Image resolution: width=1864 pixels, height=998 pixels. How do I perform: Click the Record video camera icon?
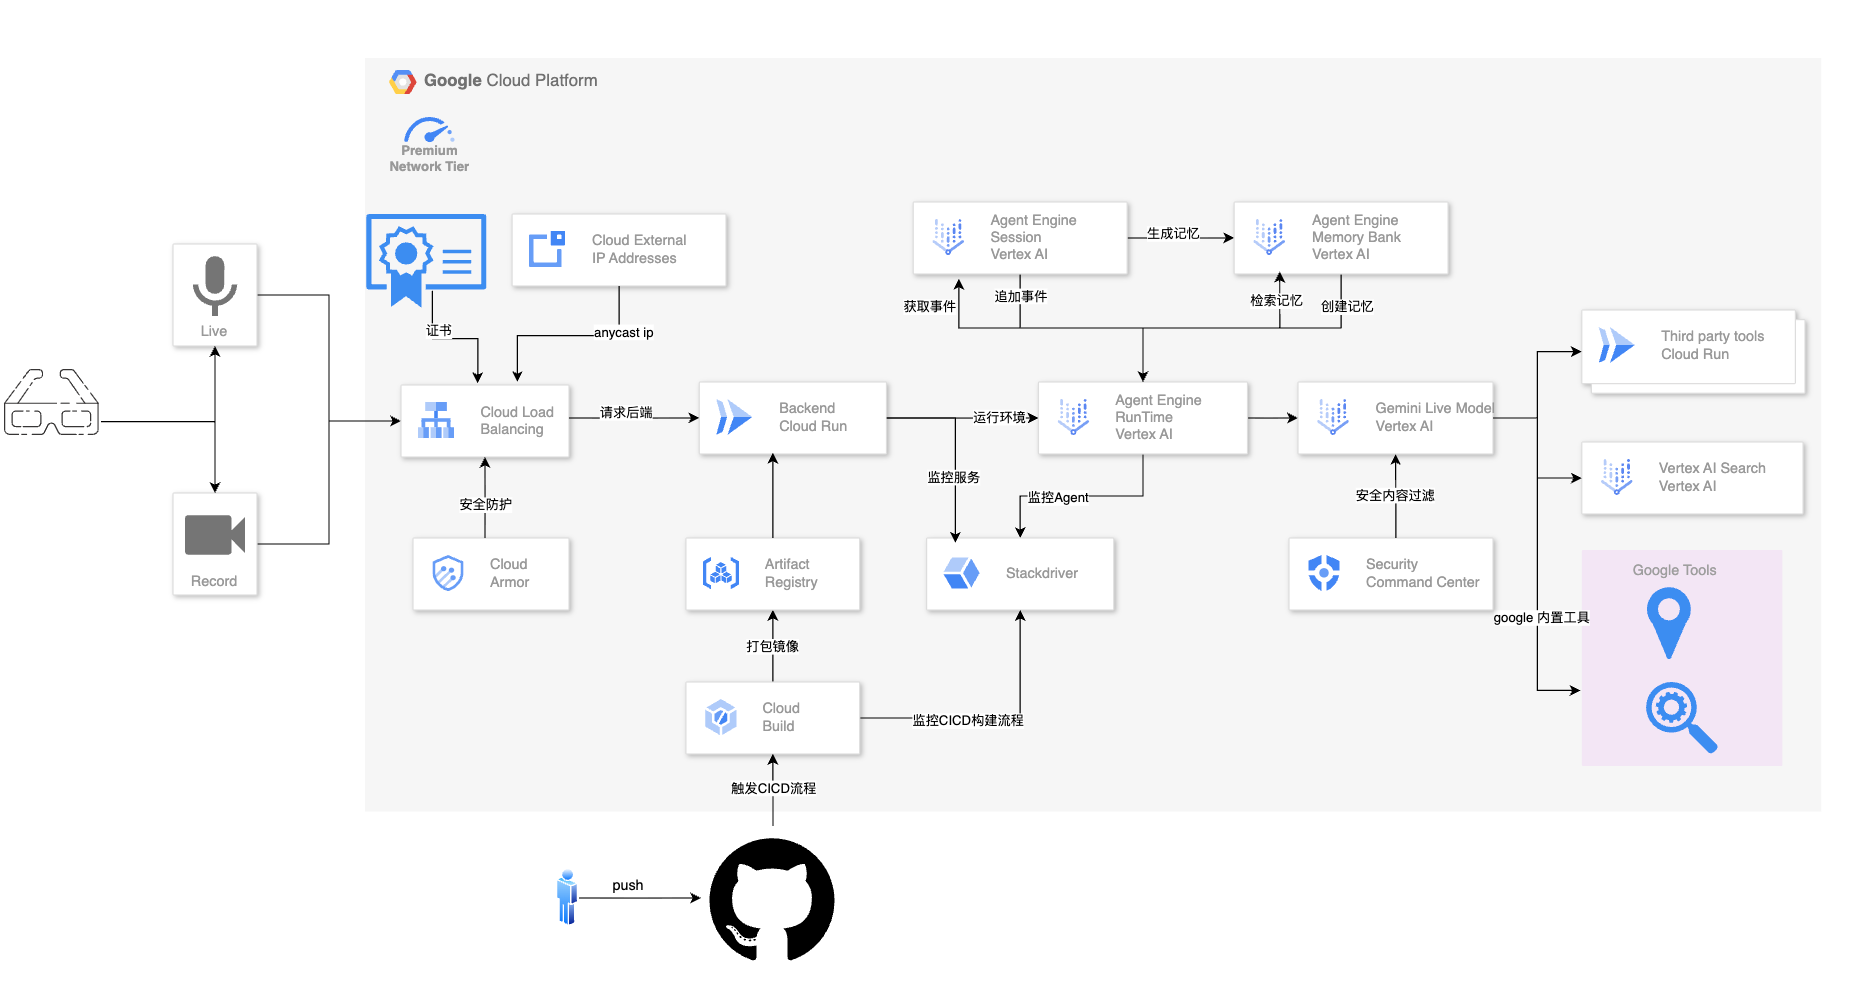pyautogui.click(x=214, y=535)
